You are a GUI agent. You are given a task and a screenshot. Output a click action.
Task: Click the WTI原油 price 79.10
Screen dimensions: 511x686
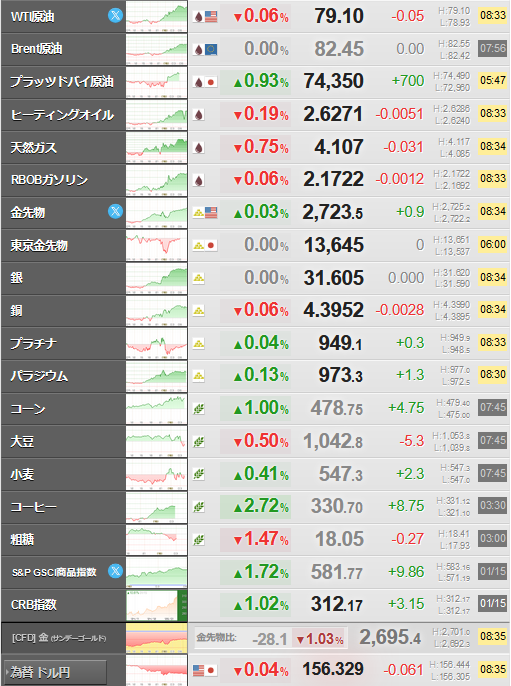click(x=339, y=16)
